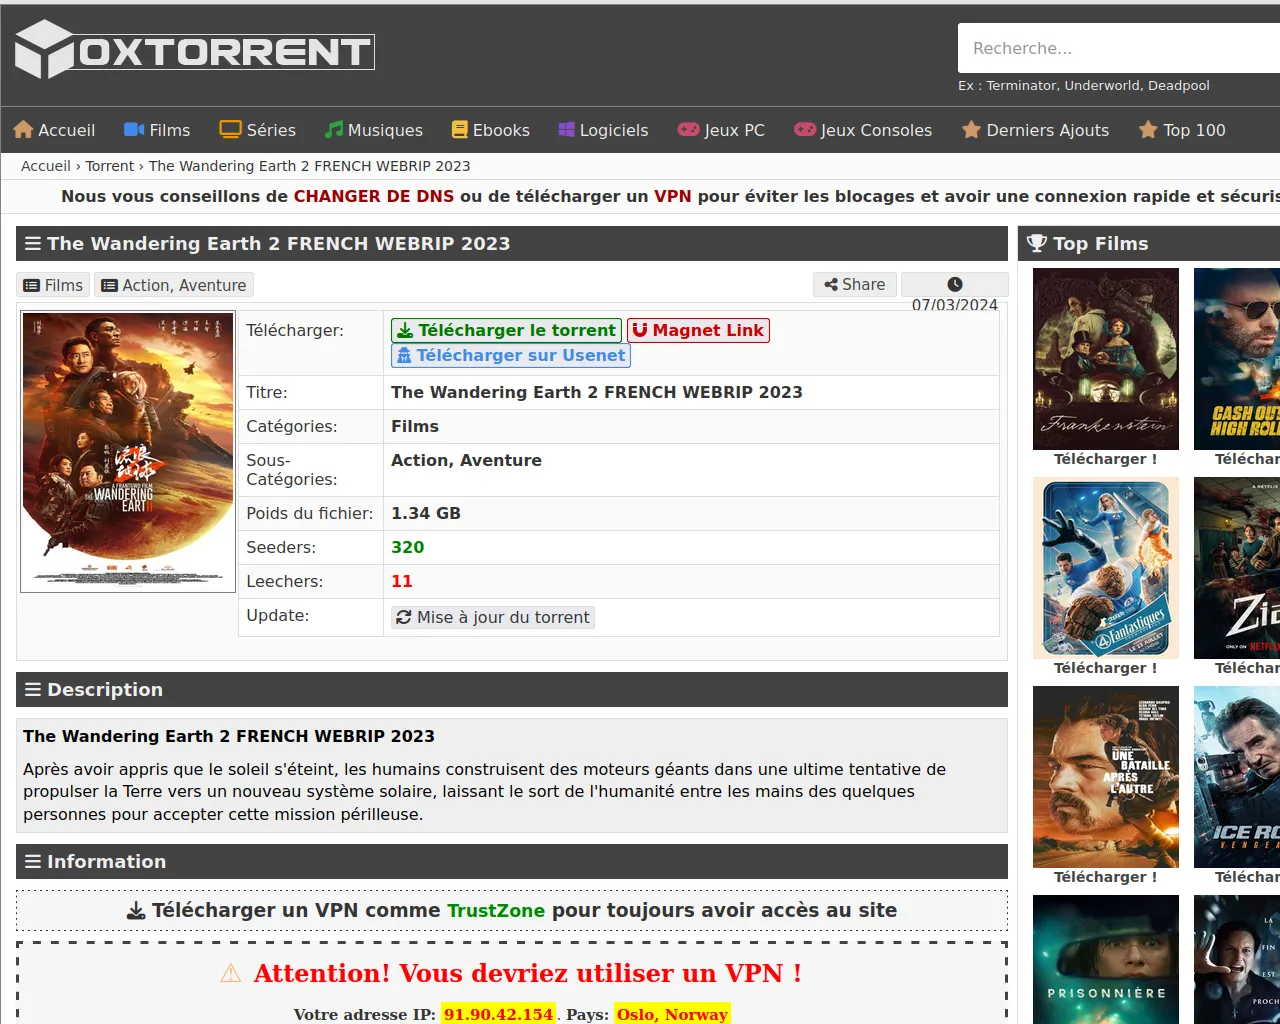Click the search hint Ex : Terminator, Underworld, Deadpool
The width and height of the screenshot is (1280, 1024).
1084,85
